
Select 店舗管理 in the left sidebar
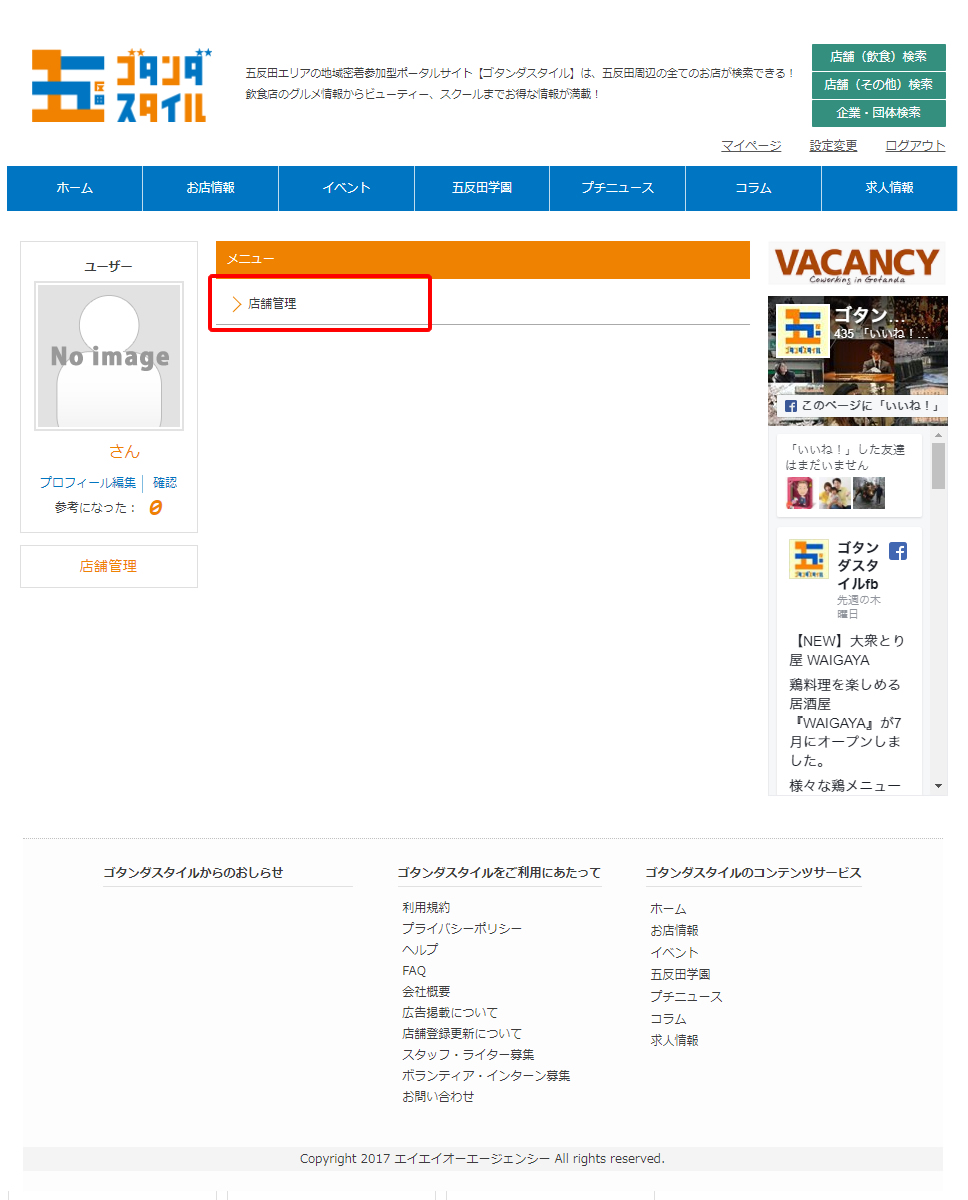tap(108, 566)
